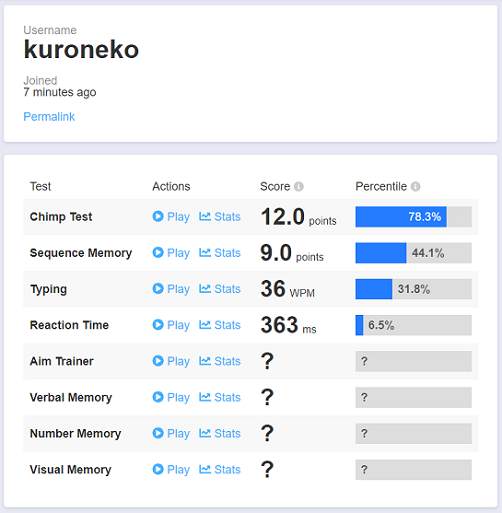Open the Permalink link

point(49,117)
